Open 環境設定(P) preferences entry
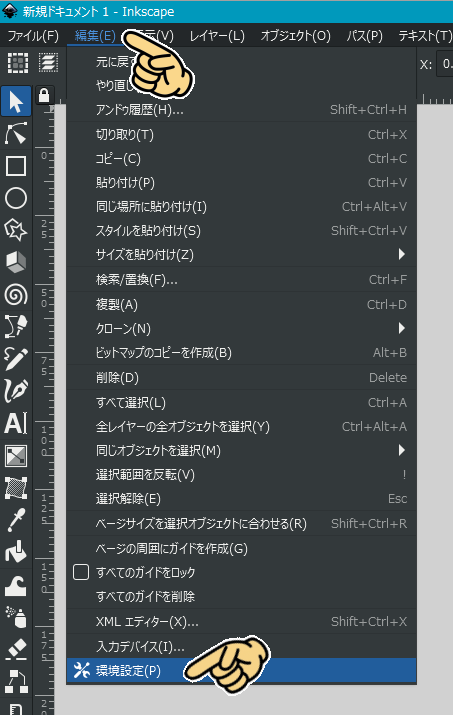The height and width of the screenshot is (715, 453). [242, 670]
